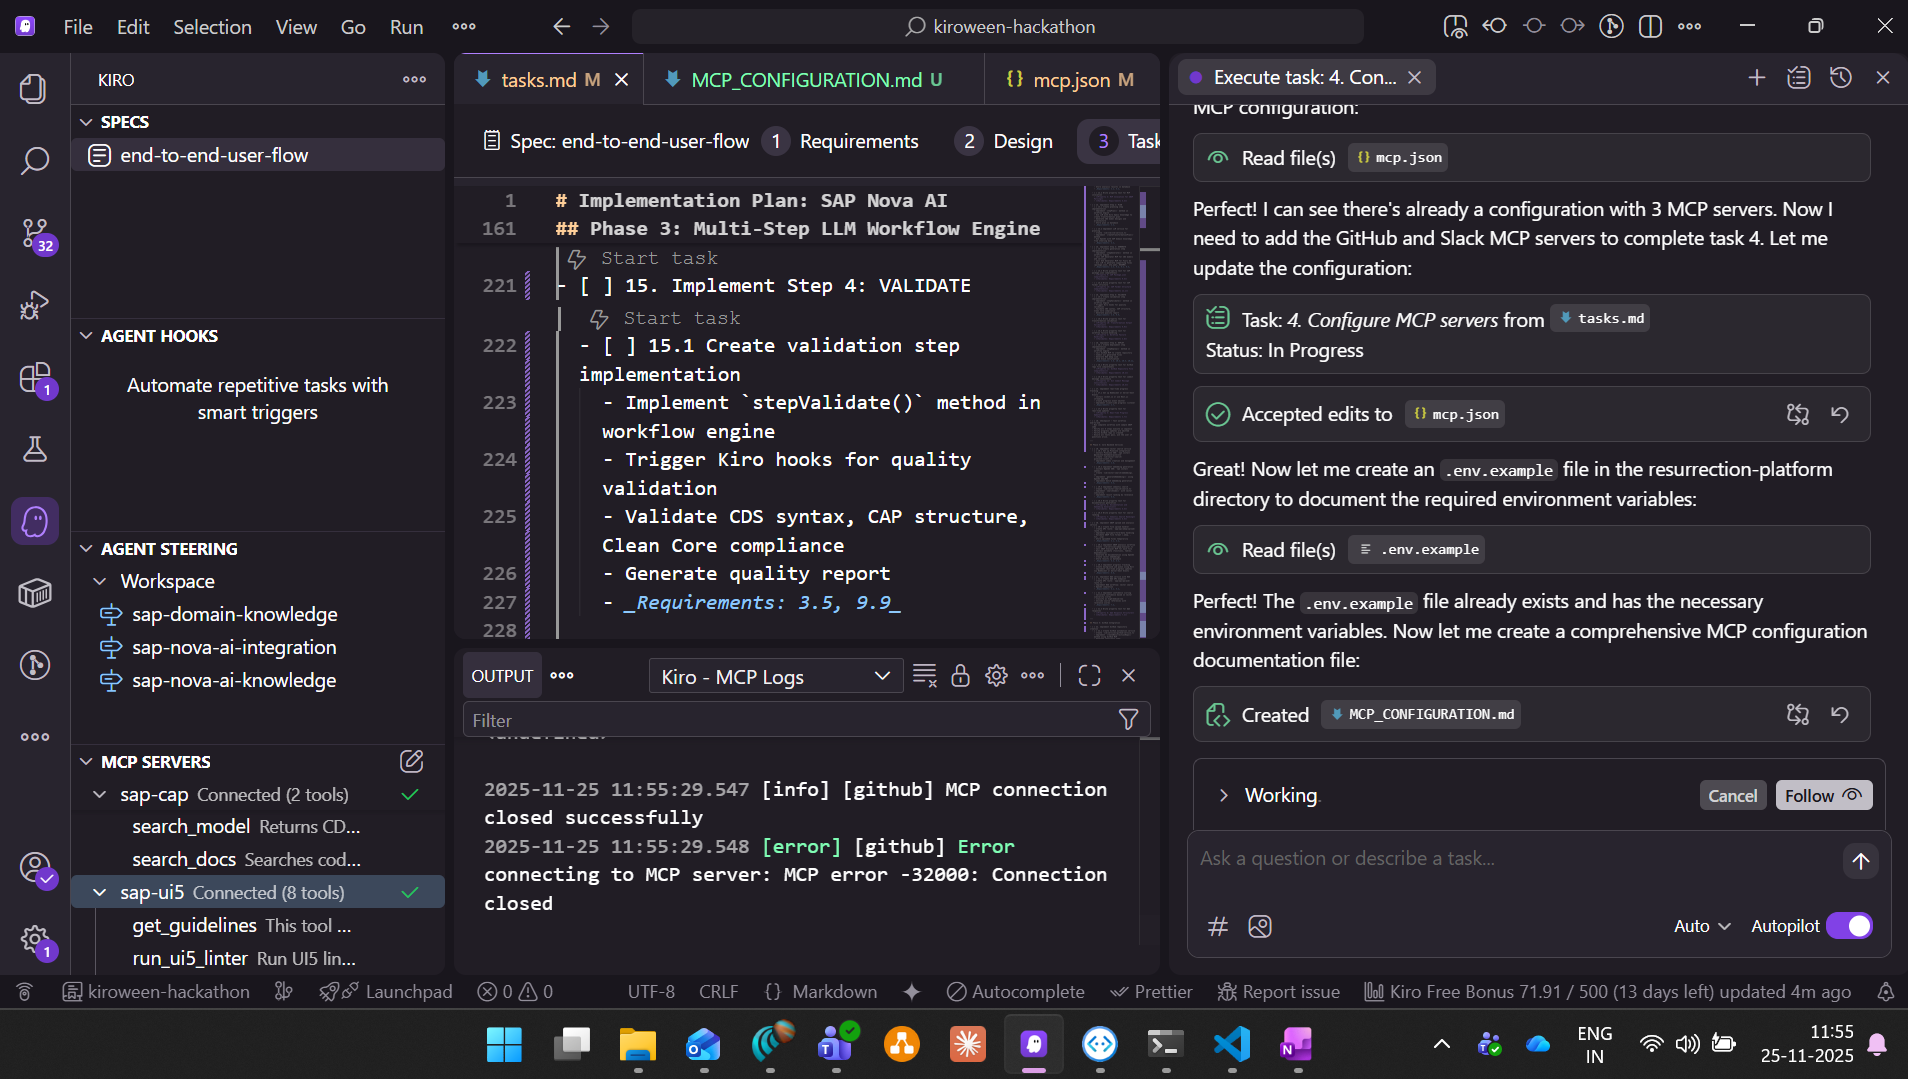1908x1079 pixels.
Task: Focus the chat input field
Action: tap(1516, 859)
